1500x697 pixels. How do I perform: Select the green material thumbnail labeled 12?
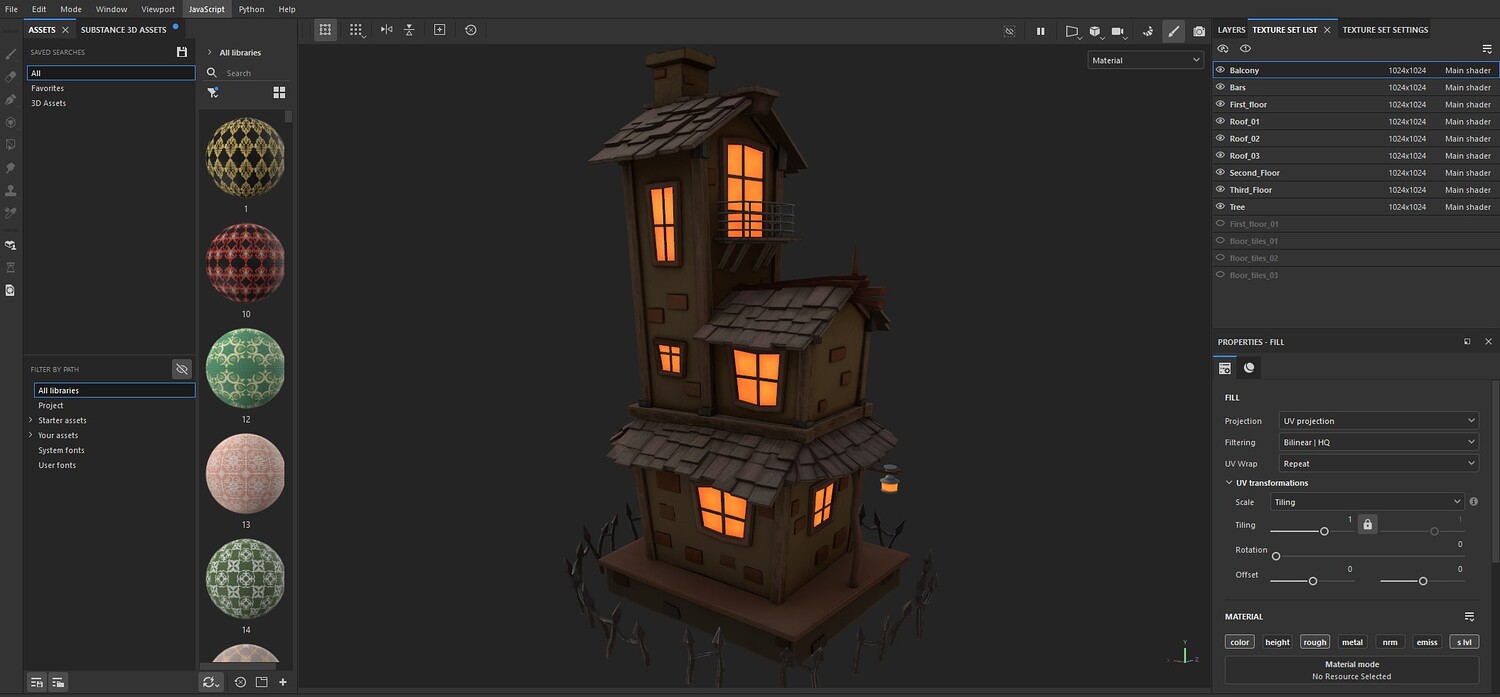[x=245, y=368]
